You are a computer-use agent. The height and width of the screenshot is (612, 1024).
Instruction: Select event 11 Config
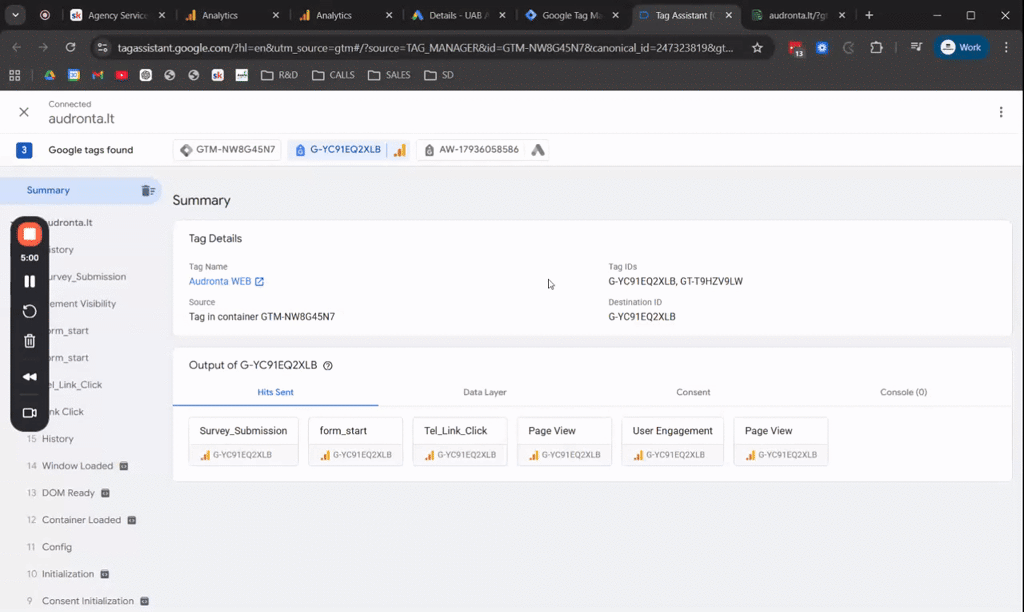pos(57,547)
